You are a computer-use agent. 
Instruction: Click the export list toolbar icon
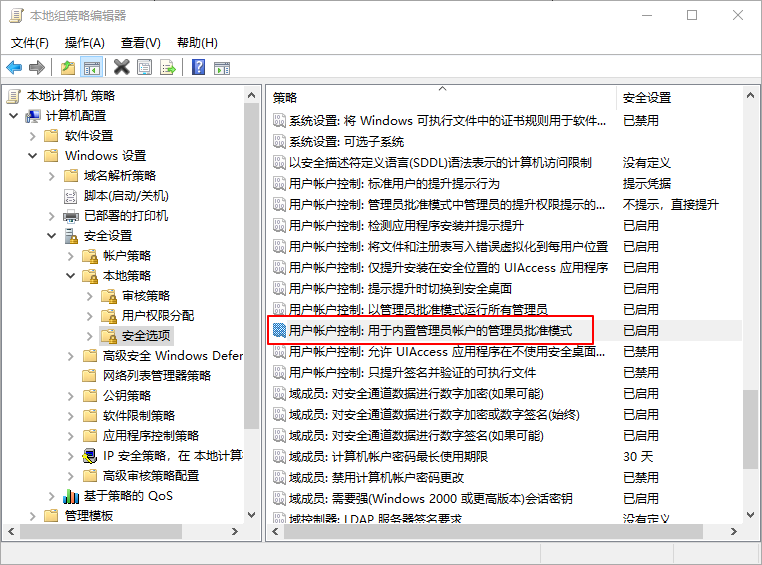168,67
